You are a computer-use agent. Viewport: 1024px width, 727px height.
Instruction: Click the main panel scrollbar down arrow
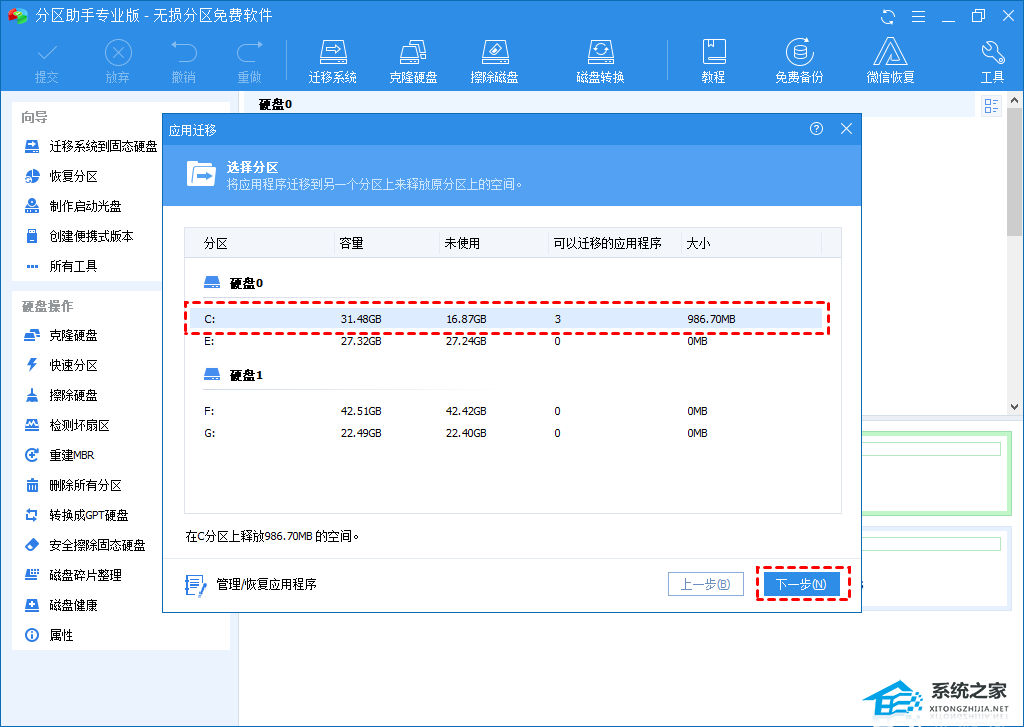point(1014,407)
